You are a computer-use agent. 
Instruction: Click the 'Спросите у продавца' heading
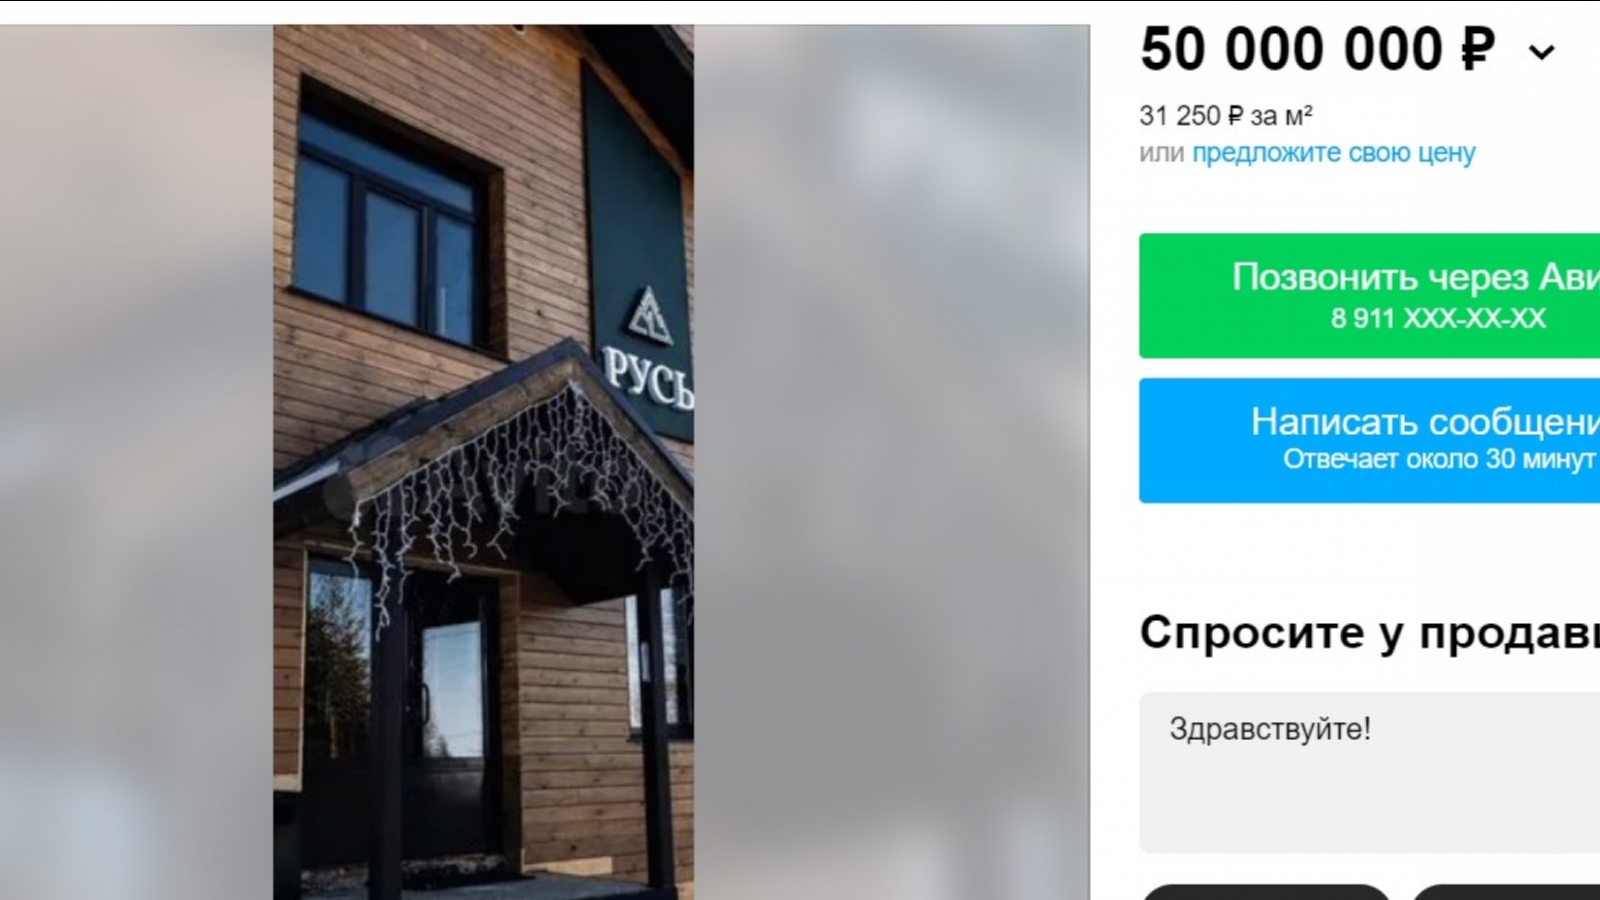pyautogui.click(x=1369, y=633)
